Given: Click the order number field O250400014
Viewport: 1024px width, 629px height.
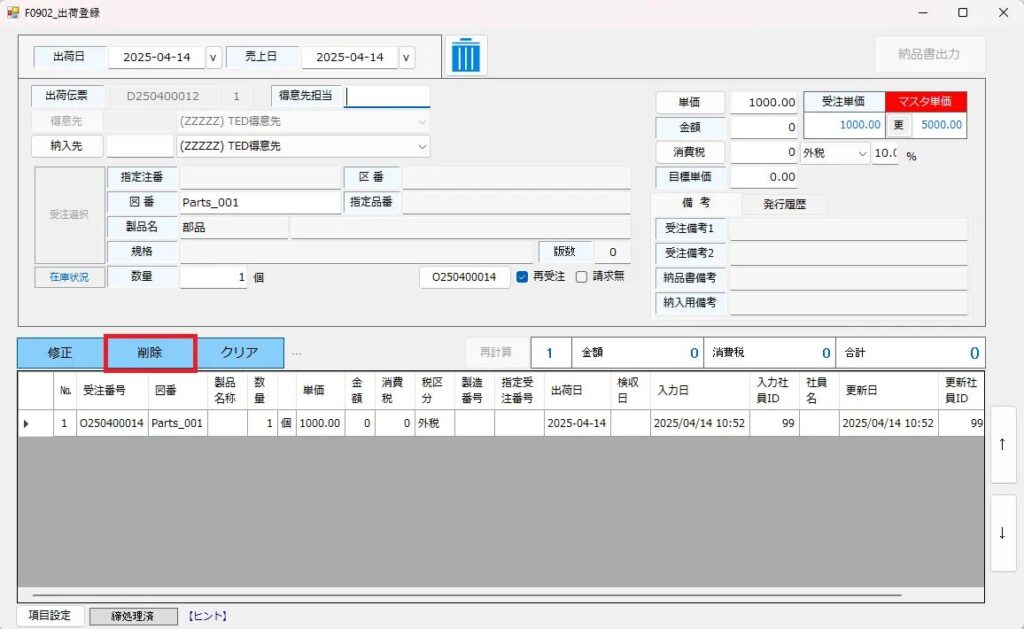Looking at the screenshot, I should pos(464,277).
